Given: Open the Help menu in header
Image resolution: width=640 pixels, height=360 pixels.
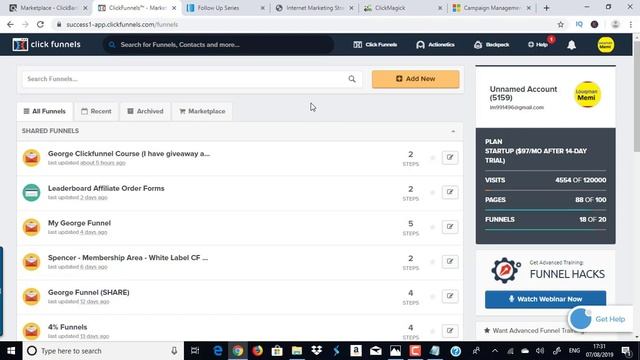Looking at the screenshot, I should coord(538,45).
